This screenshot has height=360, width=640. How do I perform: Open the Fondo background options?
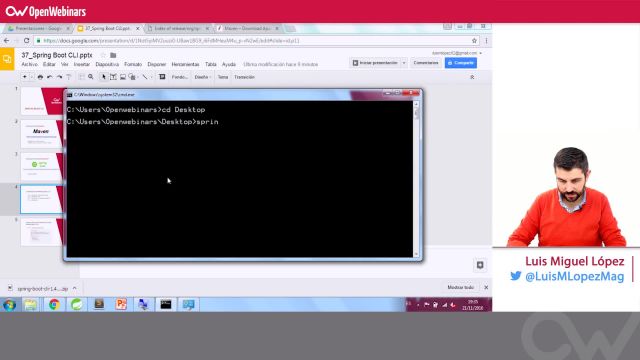click(x=180, y=77)
